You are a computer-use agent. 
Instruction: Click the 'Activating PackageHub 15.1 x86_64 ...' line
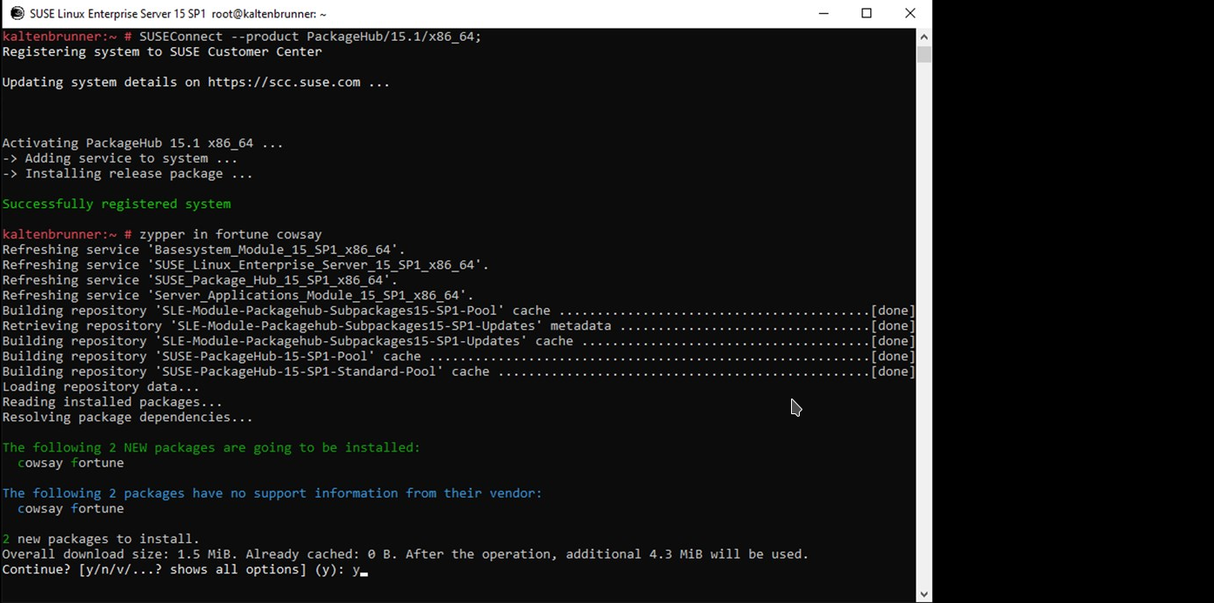coord(143,143)
